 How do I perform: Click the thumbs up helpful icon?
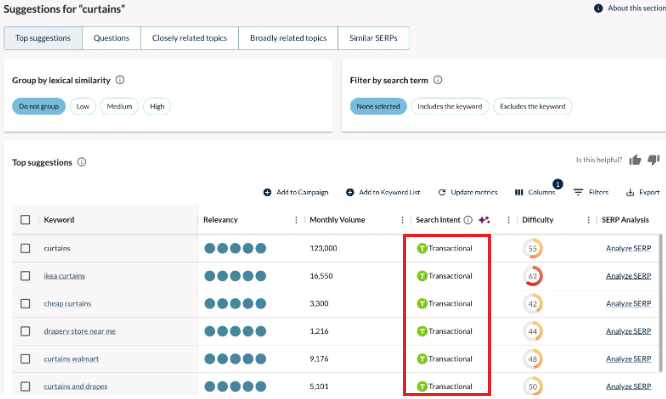click(x=635, y=160)
